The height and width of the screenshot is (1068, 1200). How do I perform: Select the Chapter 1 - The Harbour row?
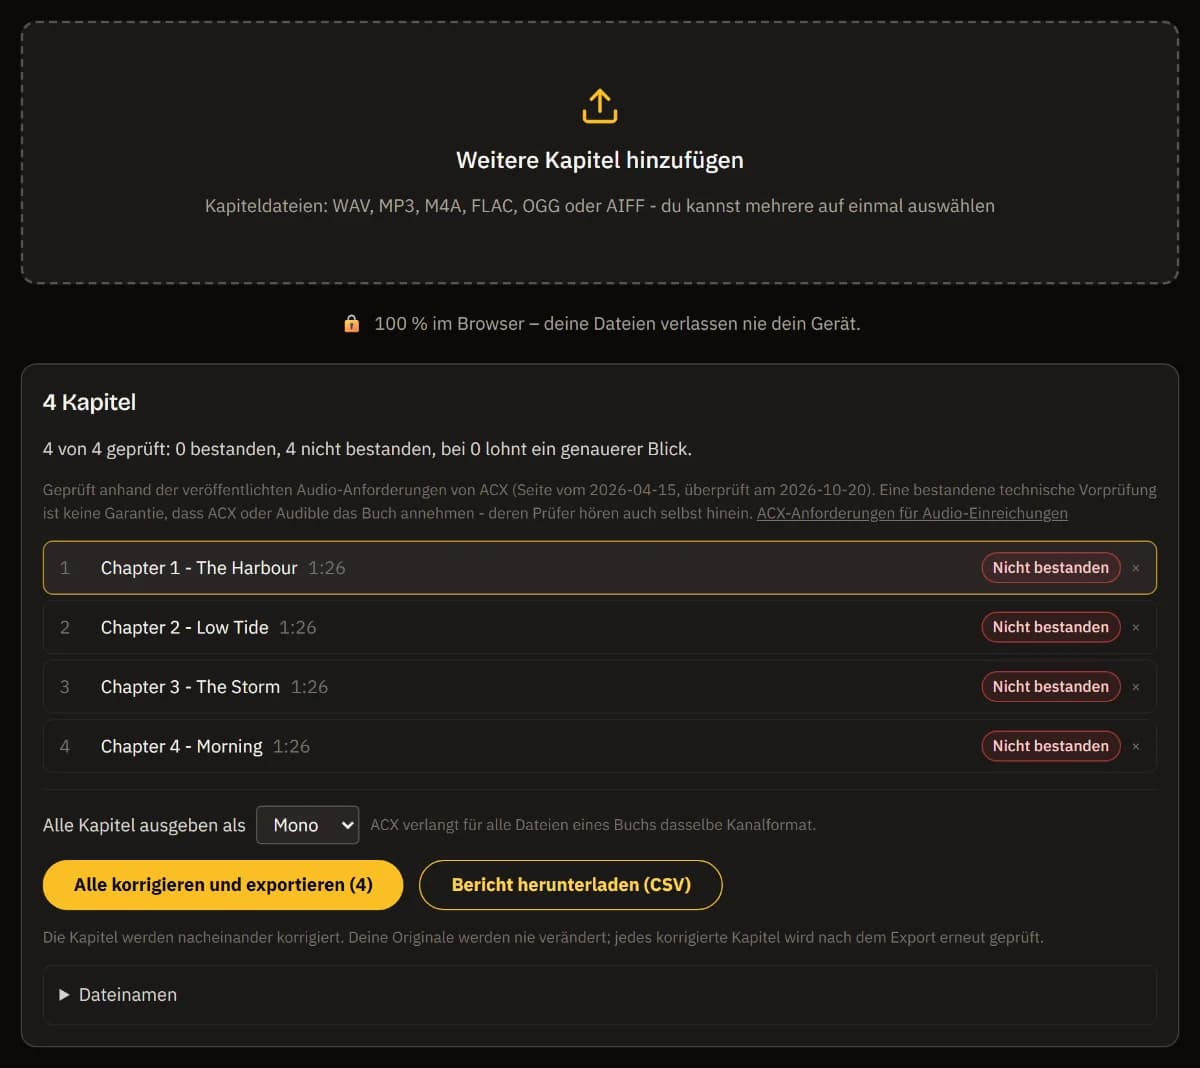600,568
